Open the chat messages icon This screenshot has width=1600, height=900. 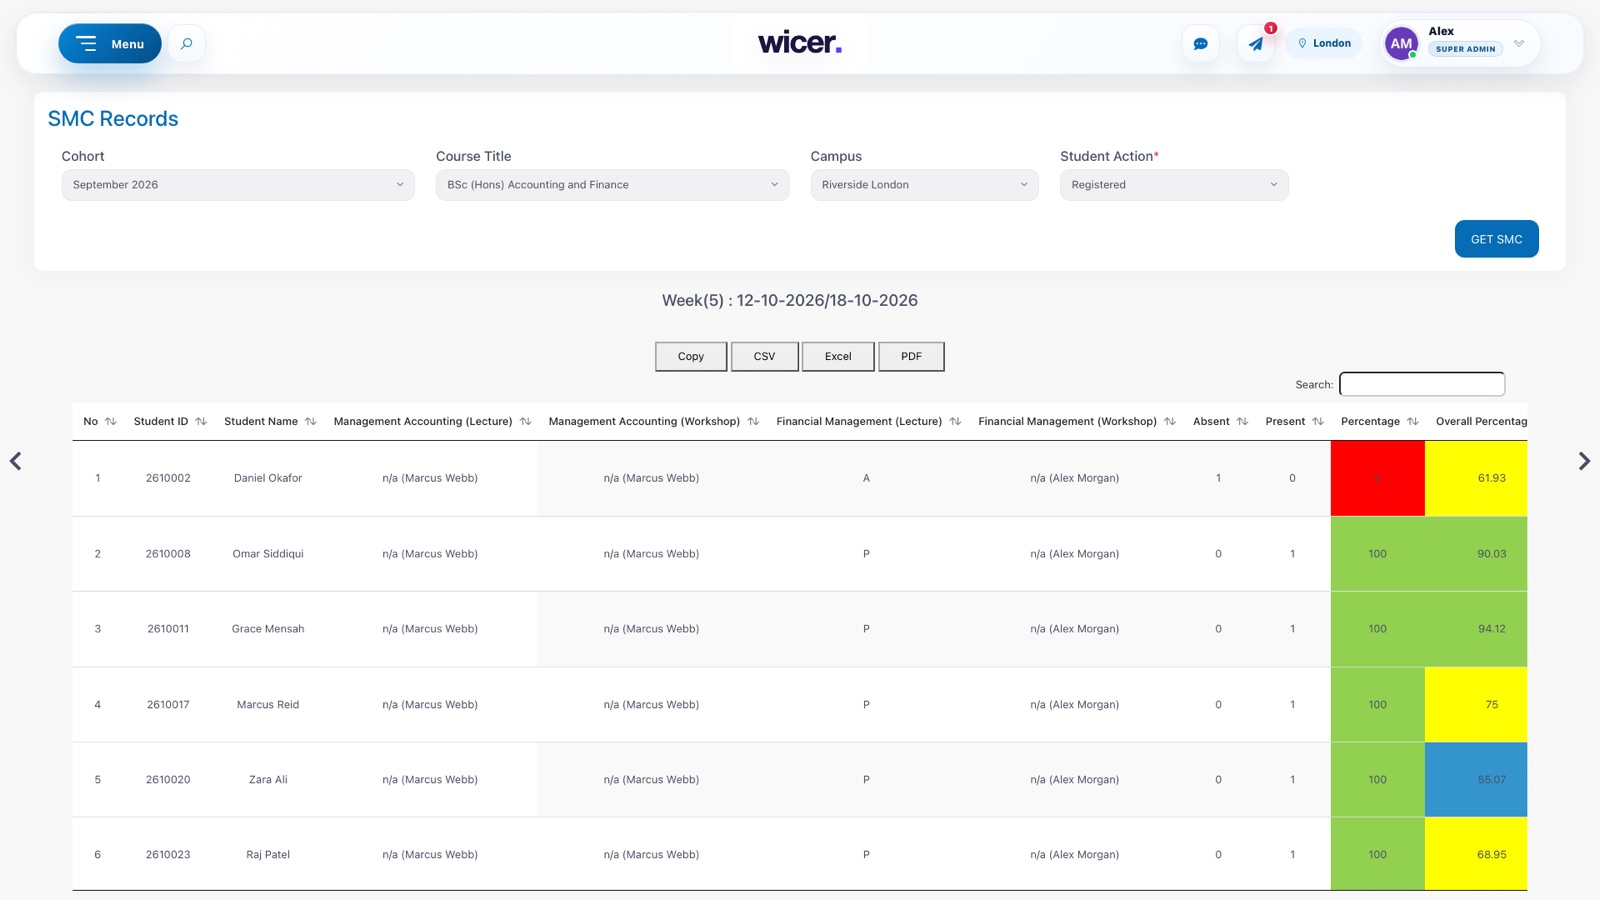click(x=1201, y=44)
